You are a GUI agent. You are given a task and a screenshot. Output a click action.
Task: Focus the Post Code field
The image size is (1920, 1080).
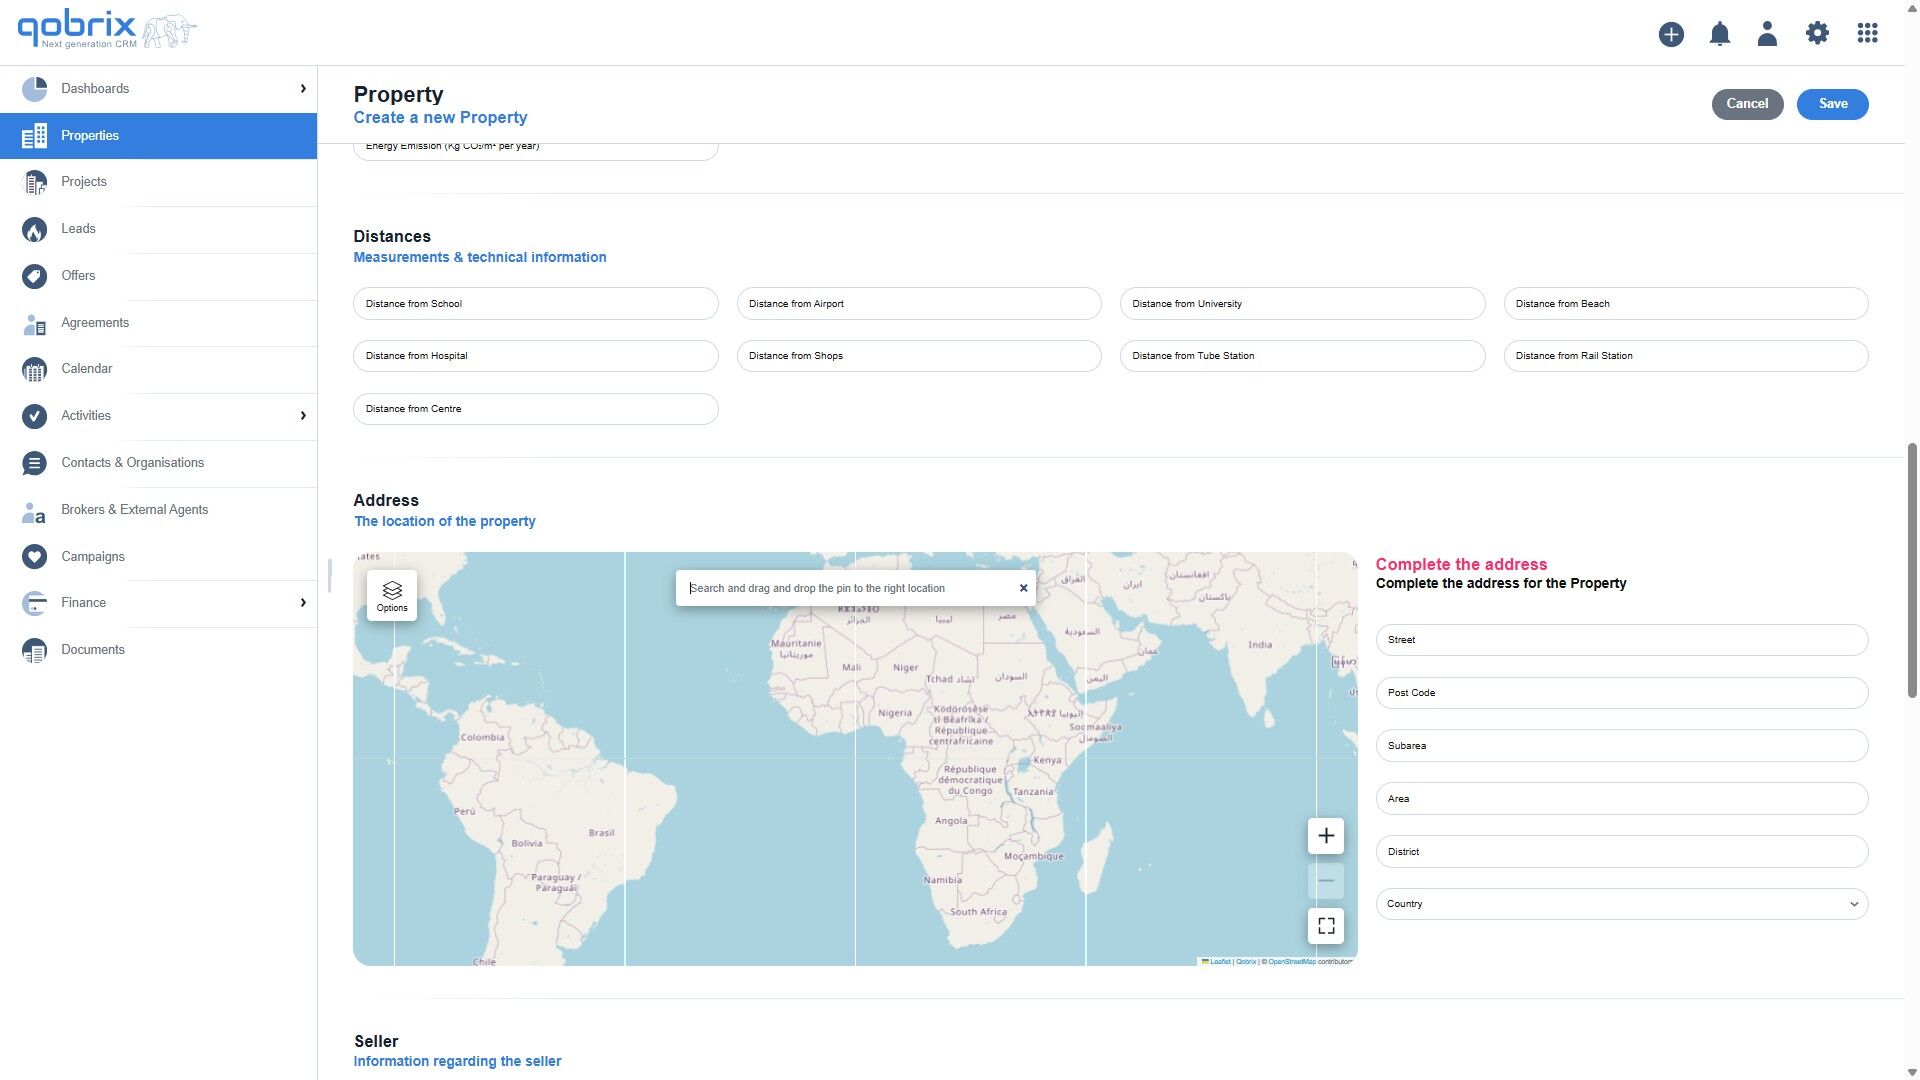pos(1621,693)
